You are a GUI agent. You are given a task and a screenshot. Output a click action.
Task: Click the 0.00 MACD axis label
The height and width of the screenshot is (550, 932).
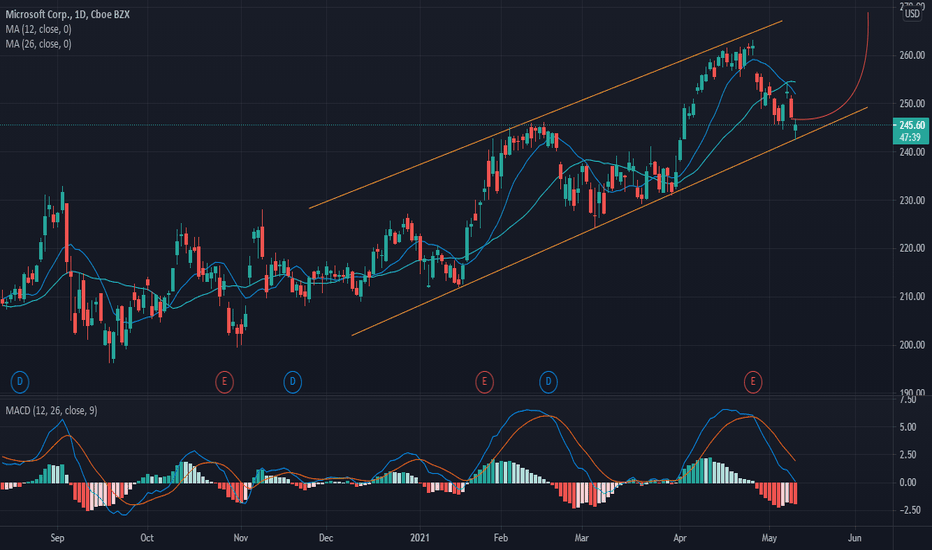pyautogui.click(x=908, y=482)
